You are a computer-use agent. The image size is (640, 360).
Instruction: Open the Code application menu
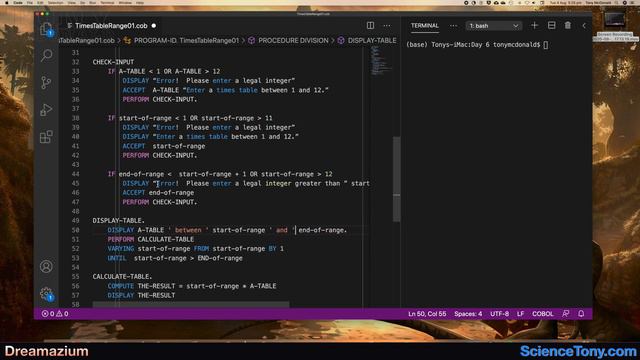point(18,2)
